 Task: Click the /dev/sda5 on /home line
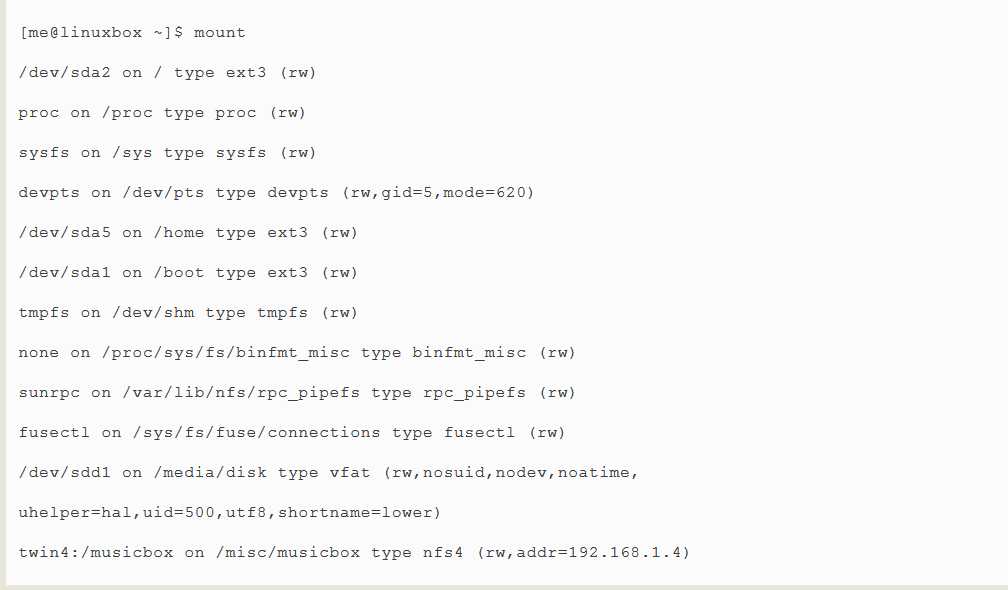click(188, 233)
